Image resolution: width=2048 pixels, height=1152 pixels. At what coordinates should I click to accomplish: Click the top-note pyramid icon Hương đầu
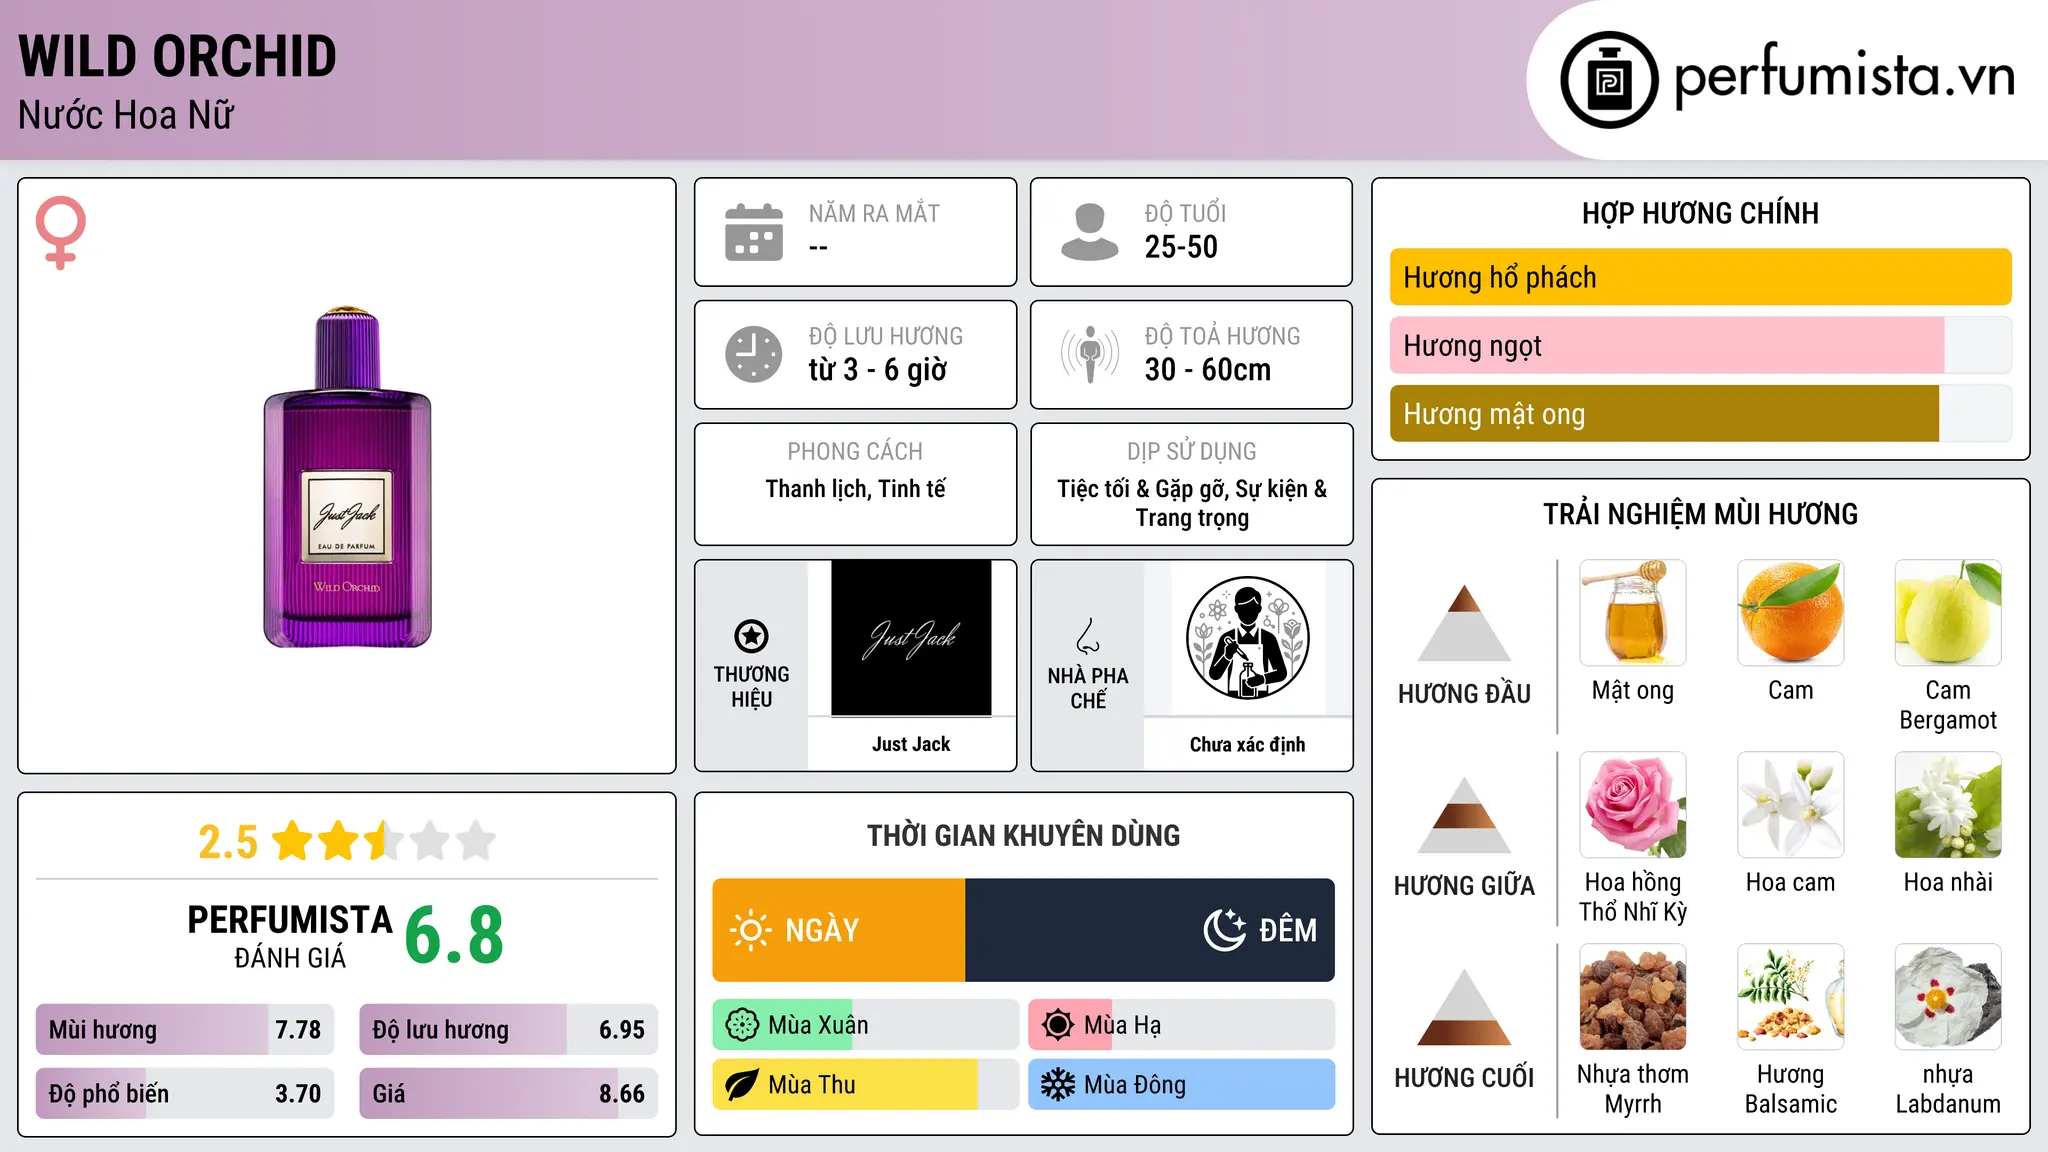(x=1464, y=622)
